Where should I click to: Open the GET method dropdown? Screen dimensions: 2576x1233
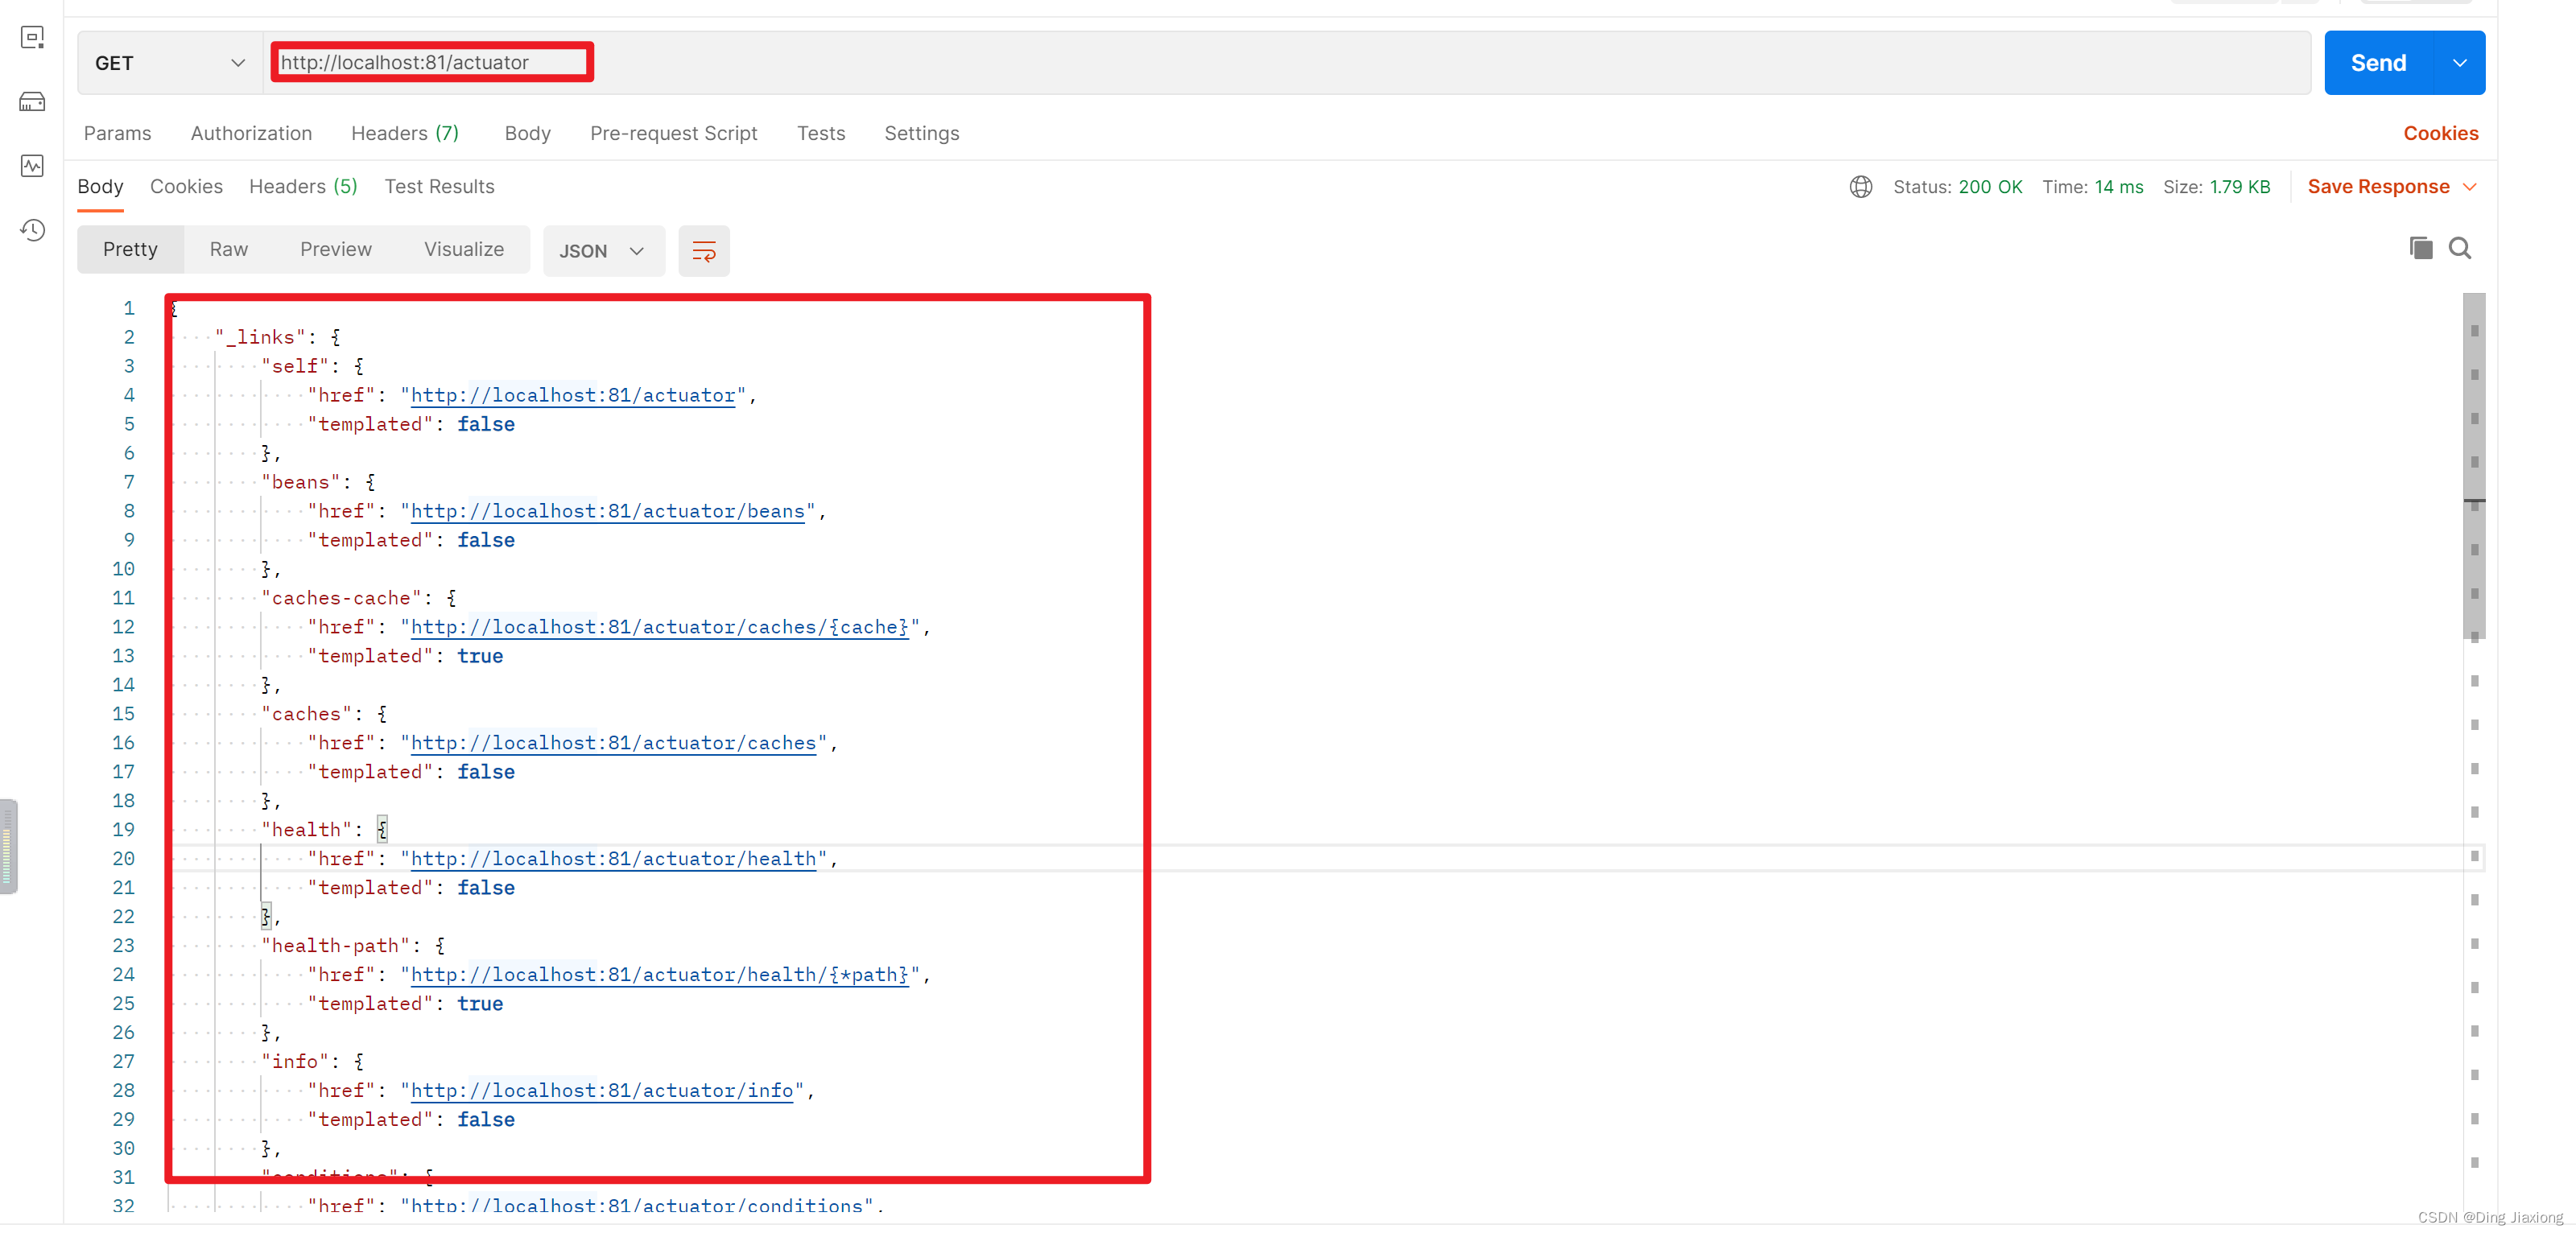tap(170, 63)
